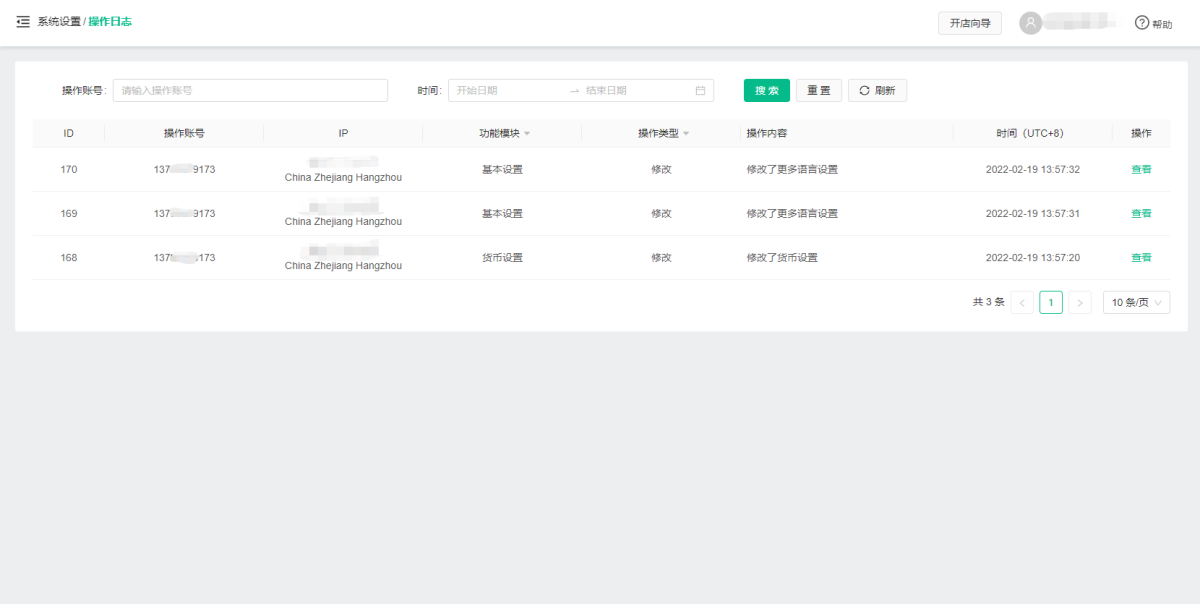Click the 重置 reset button
The width and height of the screenshot is (1200, 604).
click(818, 91)
